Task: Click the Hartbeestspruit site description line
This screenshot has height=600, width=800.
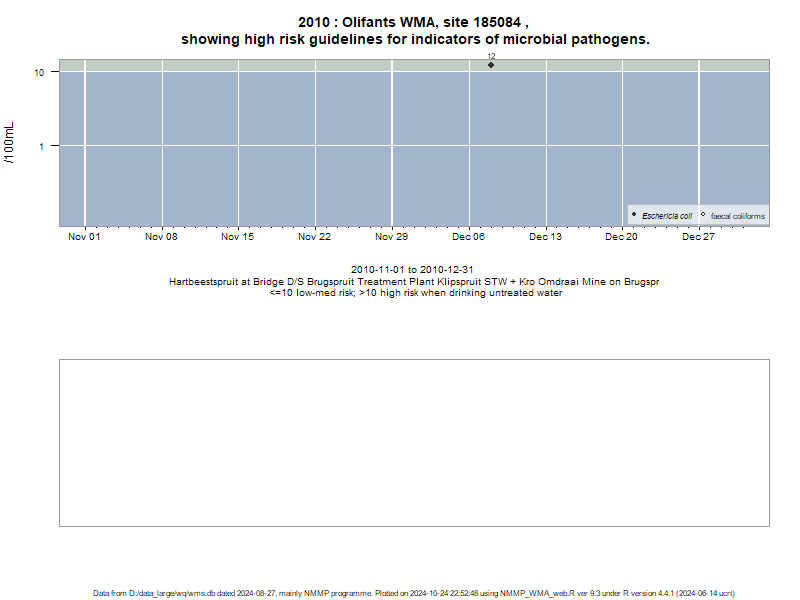Action: [414, 282]
